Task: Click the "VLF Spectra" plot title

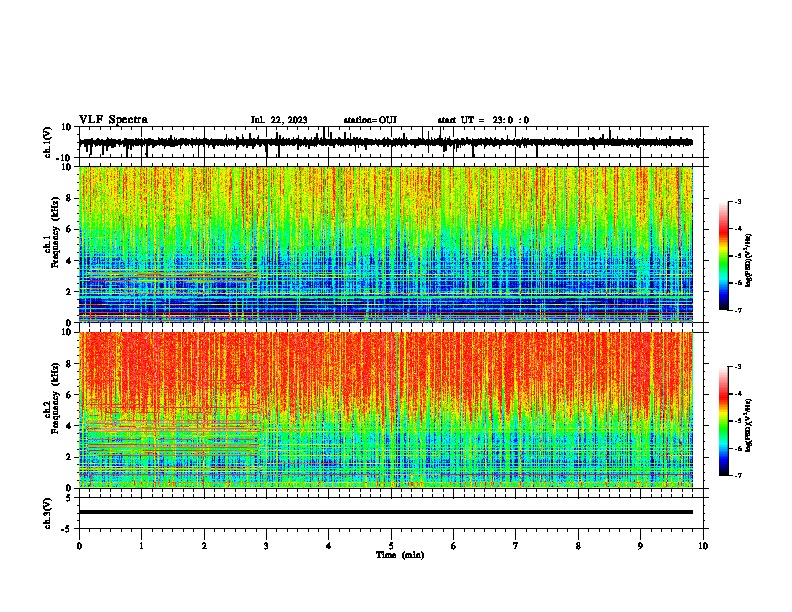Action: 113,120
